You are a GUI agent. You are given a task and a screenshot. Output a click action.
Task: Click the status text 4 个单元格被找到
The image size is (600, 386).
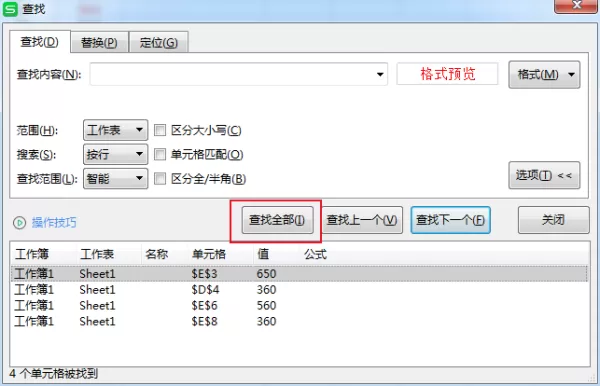pos(54,373)
